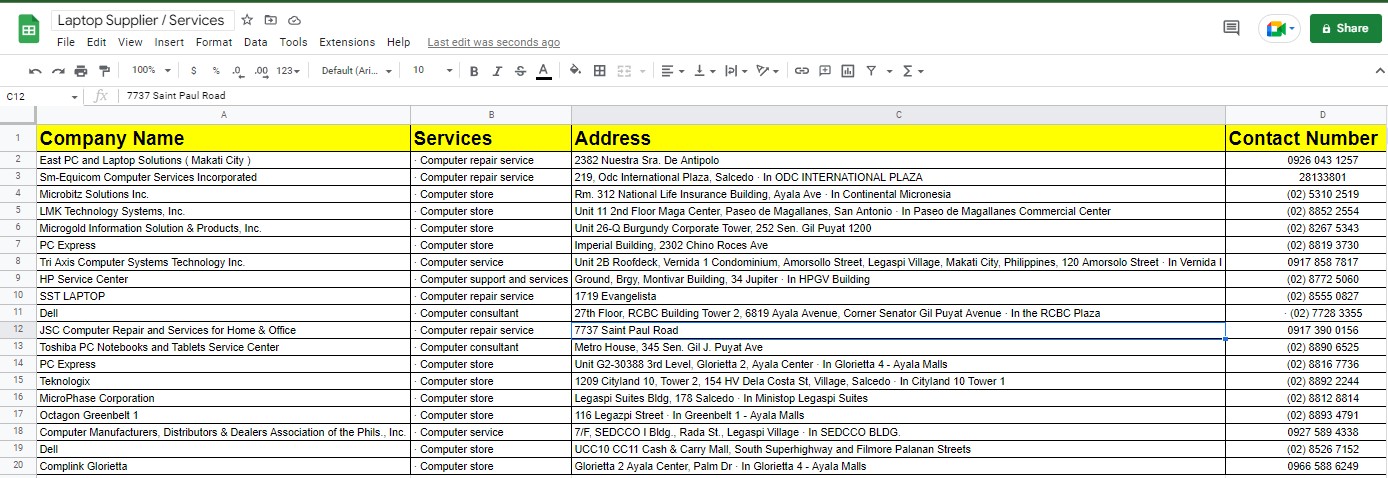
Task: Format as currency with dollar icon
Action: tap(193, 71)
